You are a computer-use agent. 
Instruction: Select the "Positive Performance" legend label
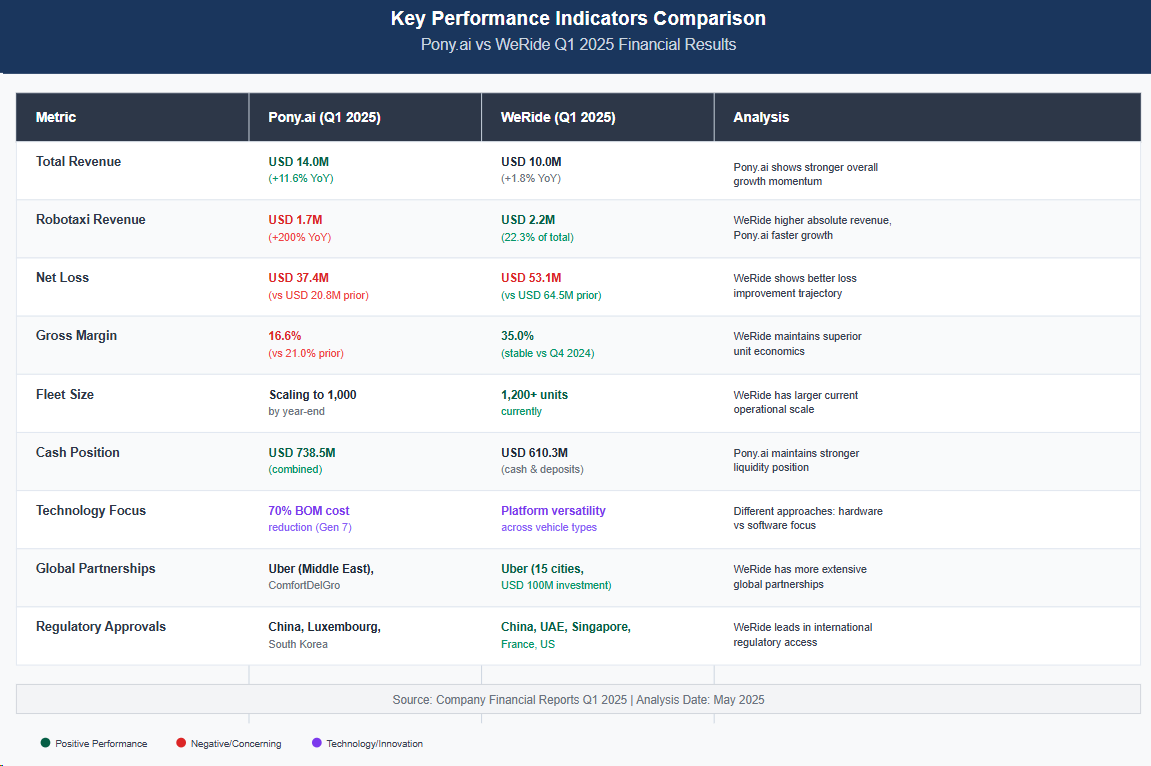click(x=101, y=743)
